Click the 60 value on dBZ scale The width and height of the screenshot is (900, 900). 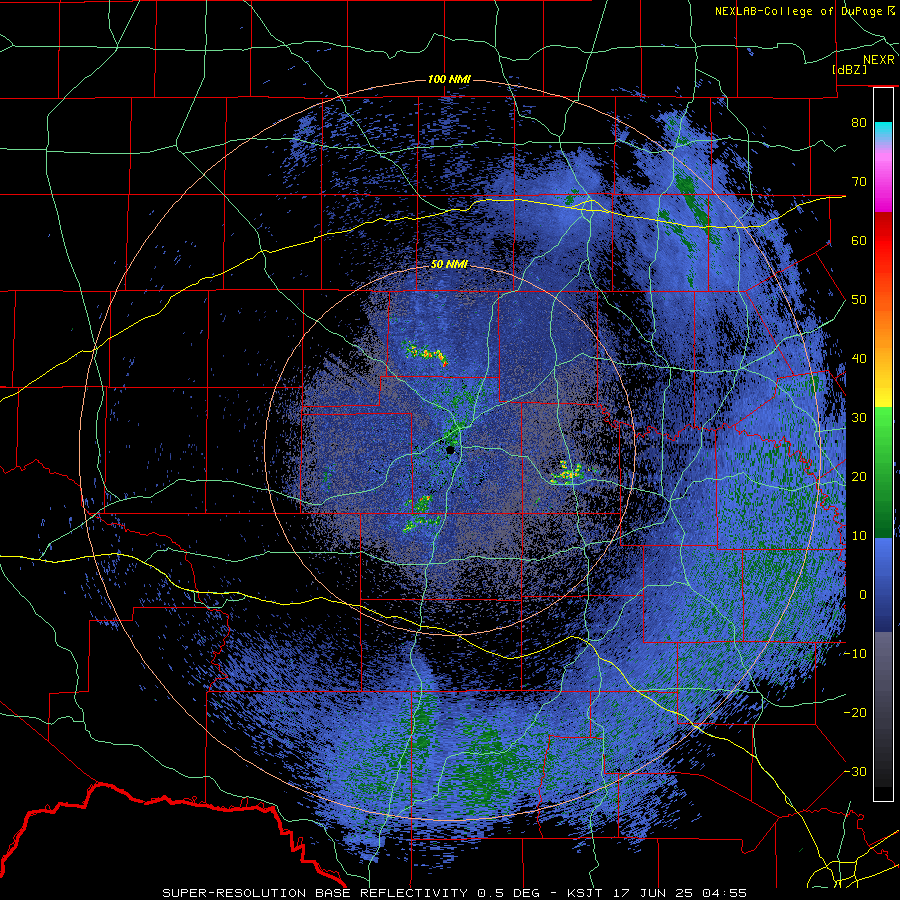(x=859, y=240)
